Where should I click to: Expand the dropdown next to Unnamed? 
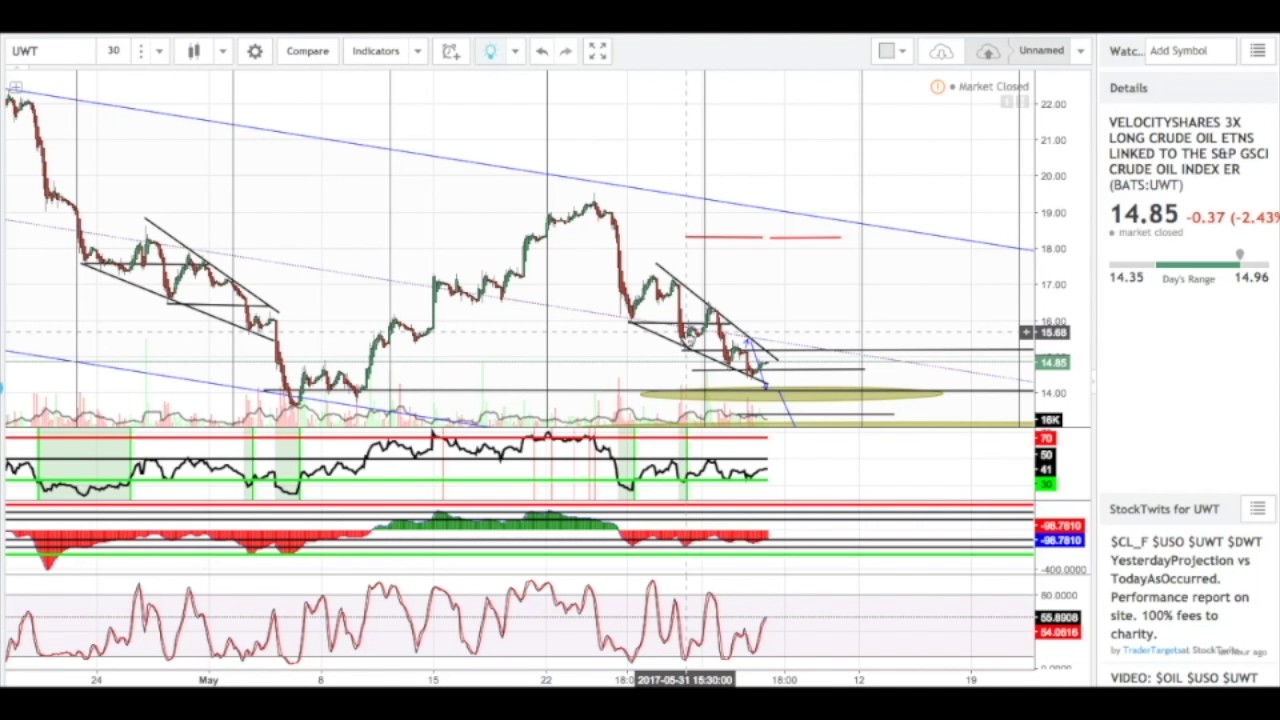(x=1080, y=51)
